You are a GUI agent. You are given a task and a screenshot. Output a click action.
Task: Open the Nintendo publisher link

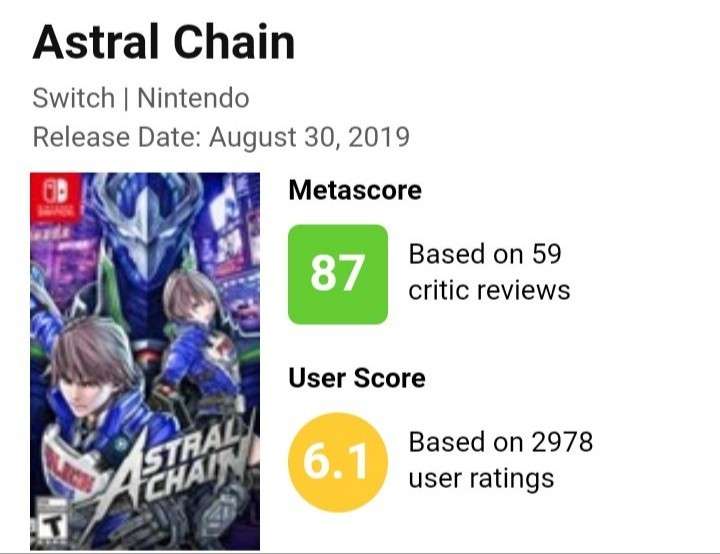pos(193,99)
